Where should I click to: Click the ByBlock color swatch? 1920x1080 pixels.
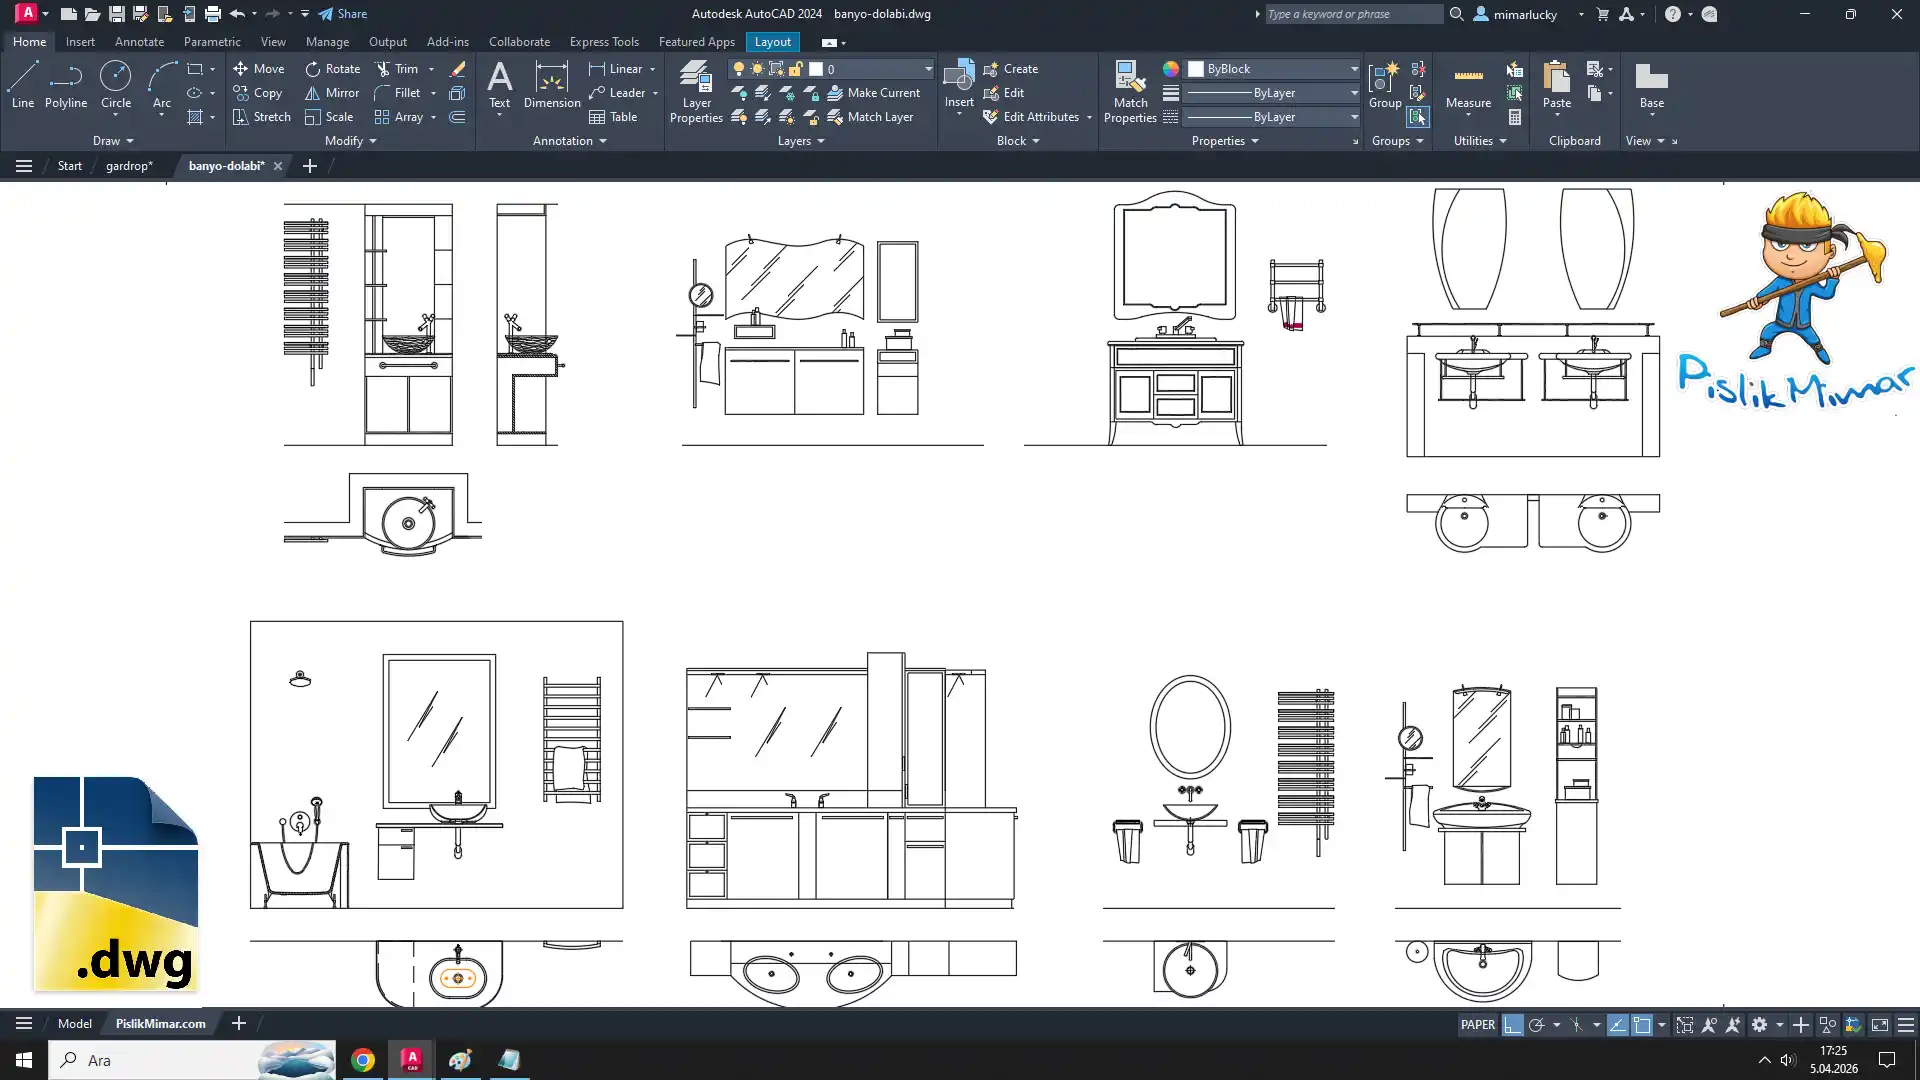pos(1196,69)
